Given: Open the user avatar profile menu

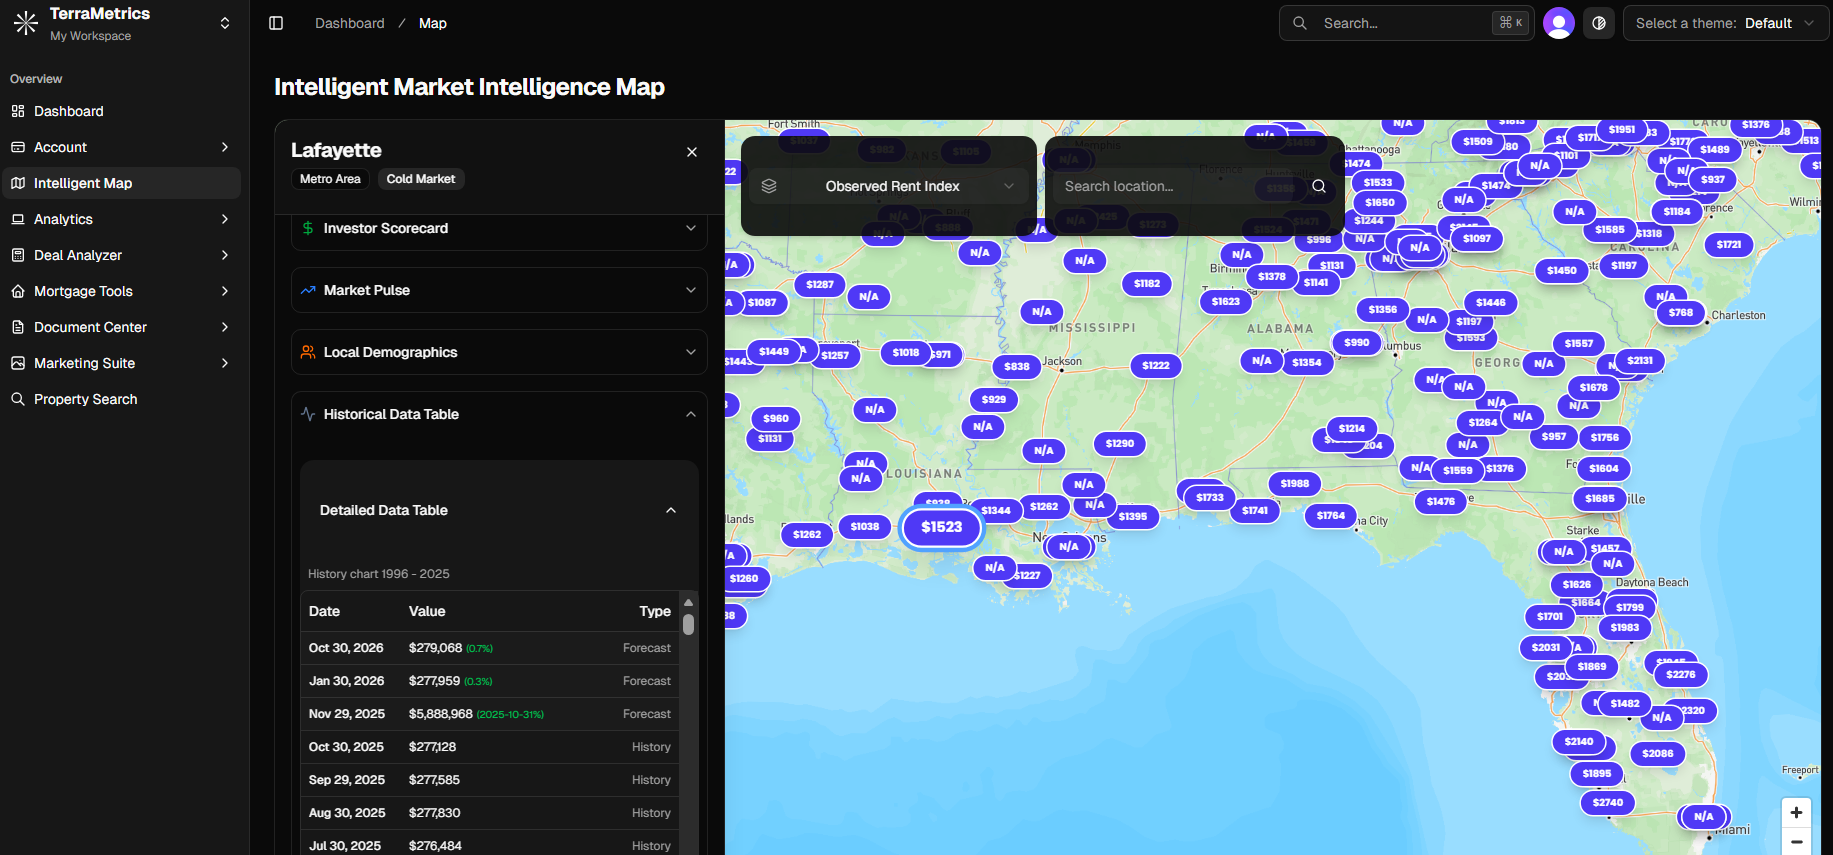Looking at the screenshot, I should [x=1558, y=23].
